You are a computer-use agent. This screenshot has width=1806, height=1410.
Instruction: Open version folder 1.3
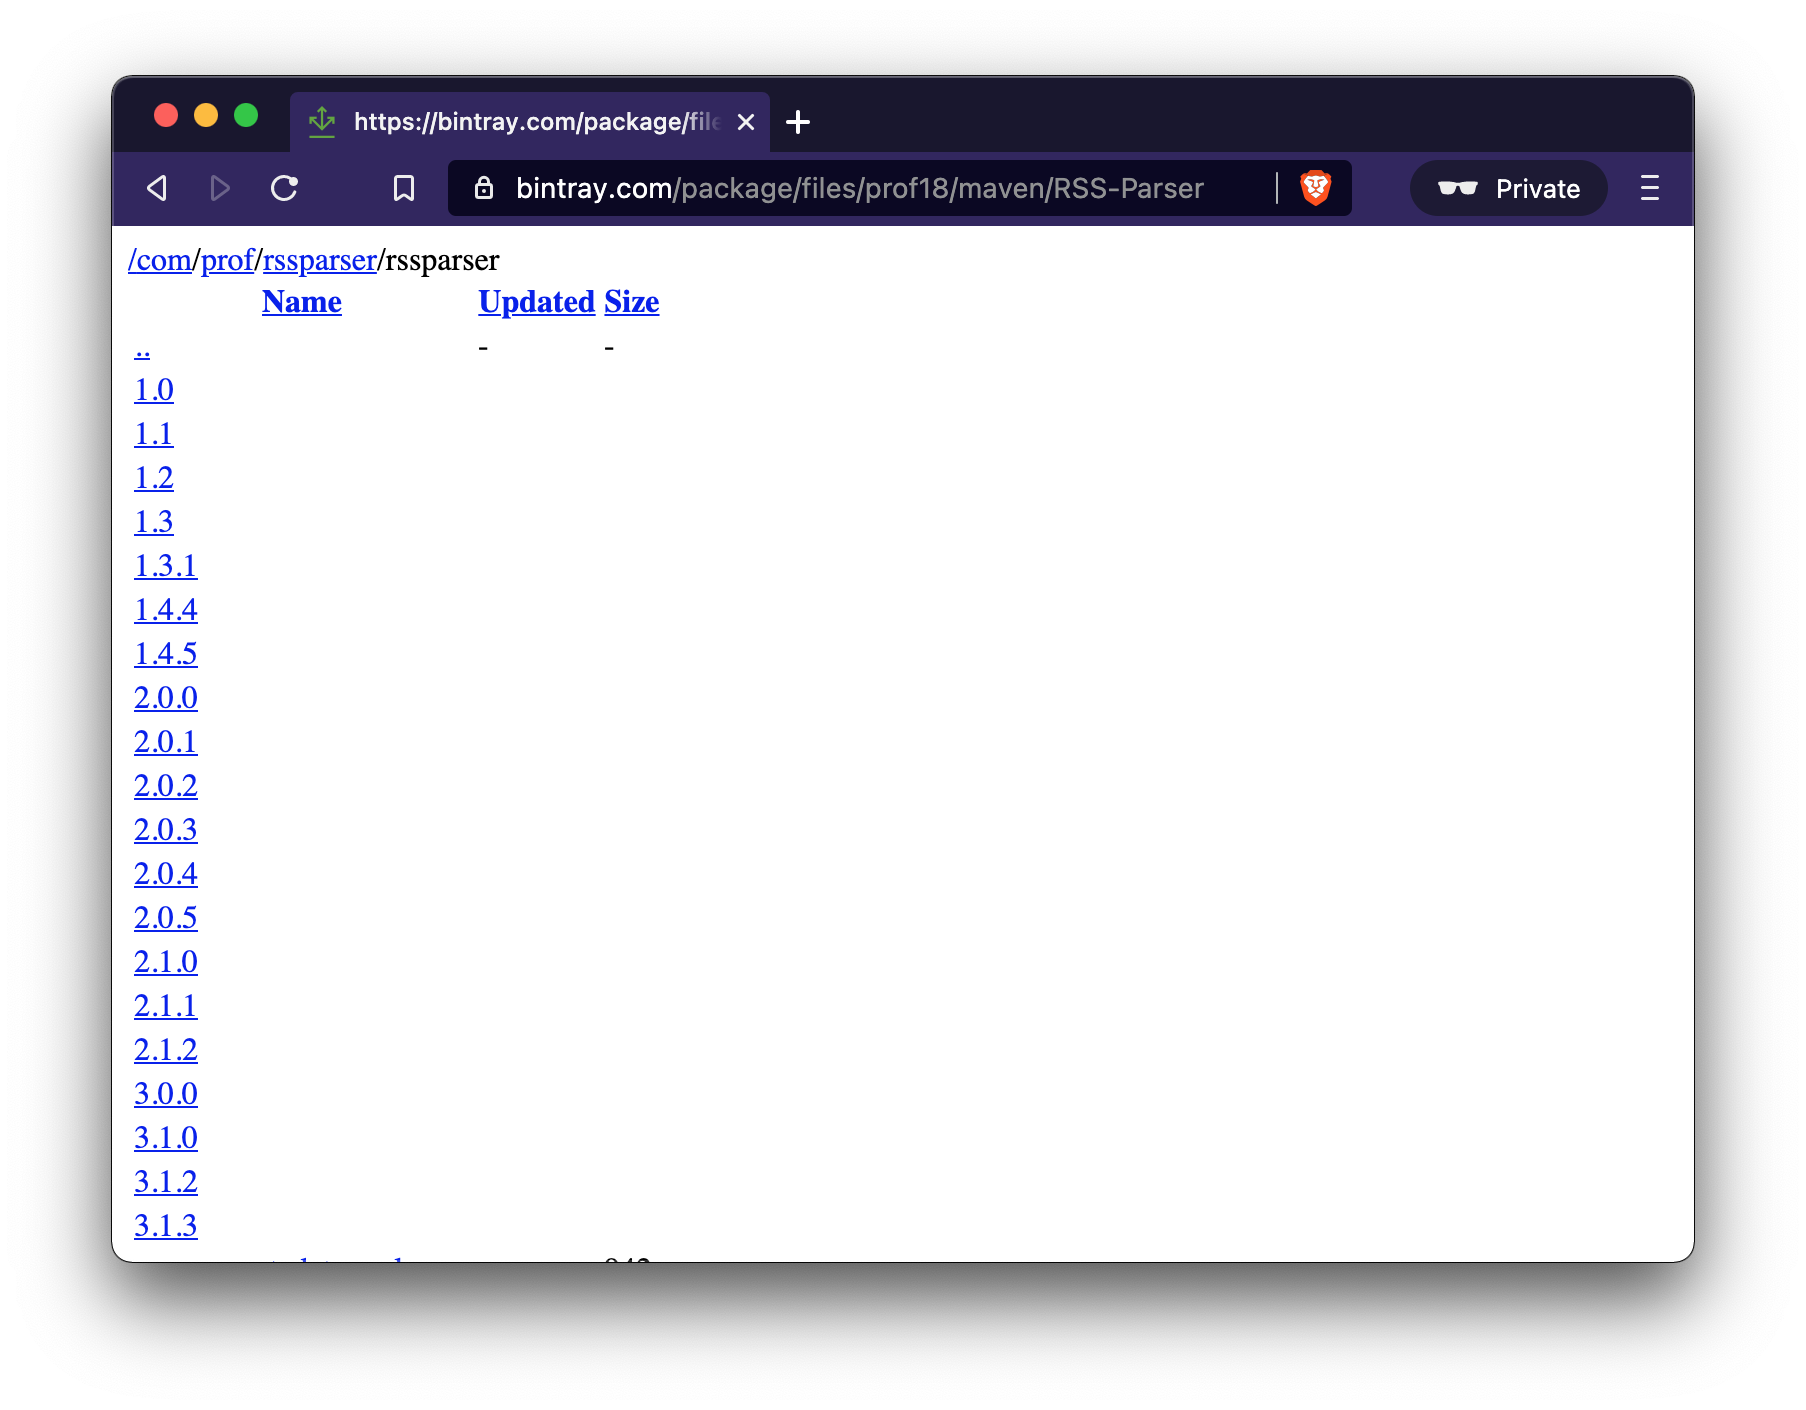[154, 522]
